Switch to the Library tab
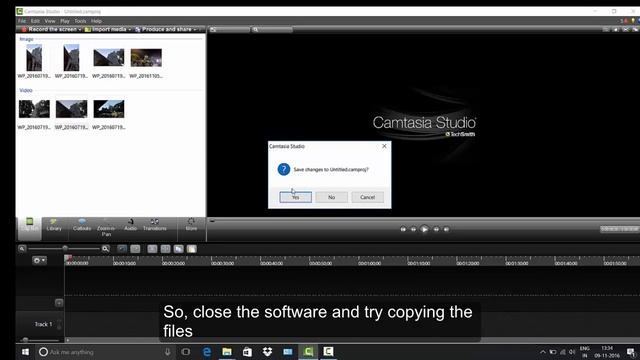The image size is (640, 360). tap(53, 225)
